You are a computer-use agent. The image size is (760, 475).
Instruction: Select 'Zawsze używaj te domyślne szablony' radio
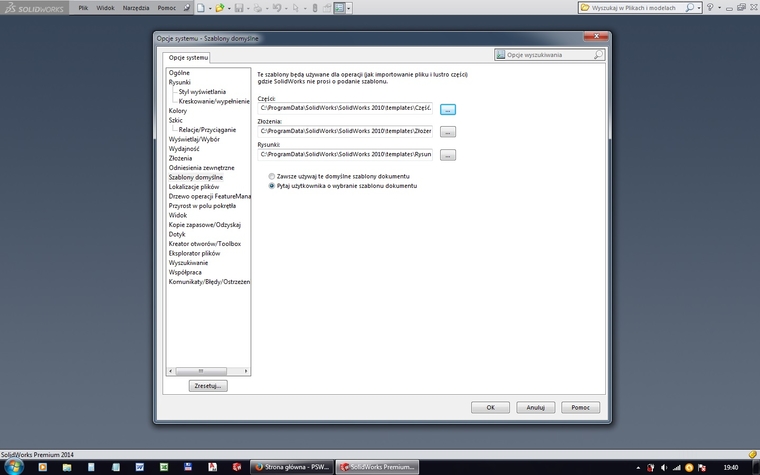[x=271, y=176]
